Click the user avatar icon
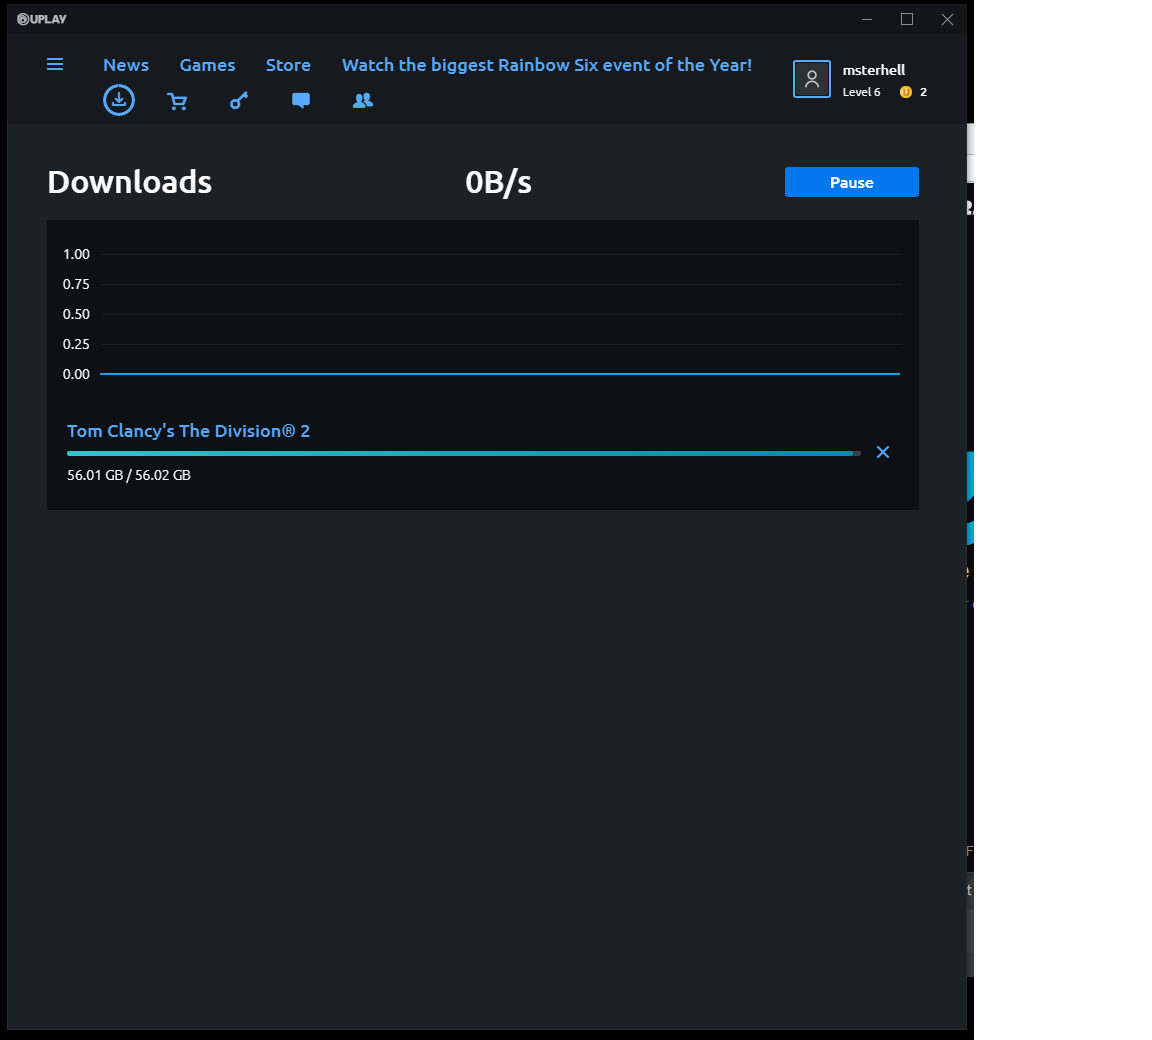This screenshot has height=1040, width=1152. 812,79
